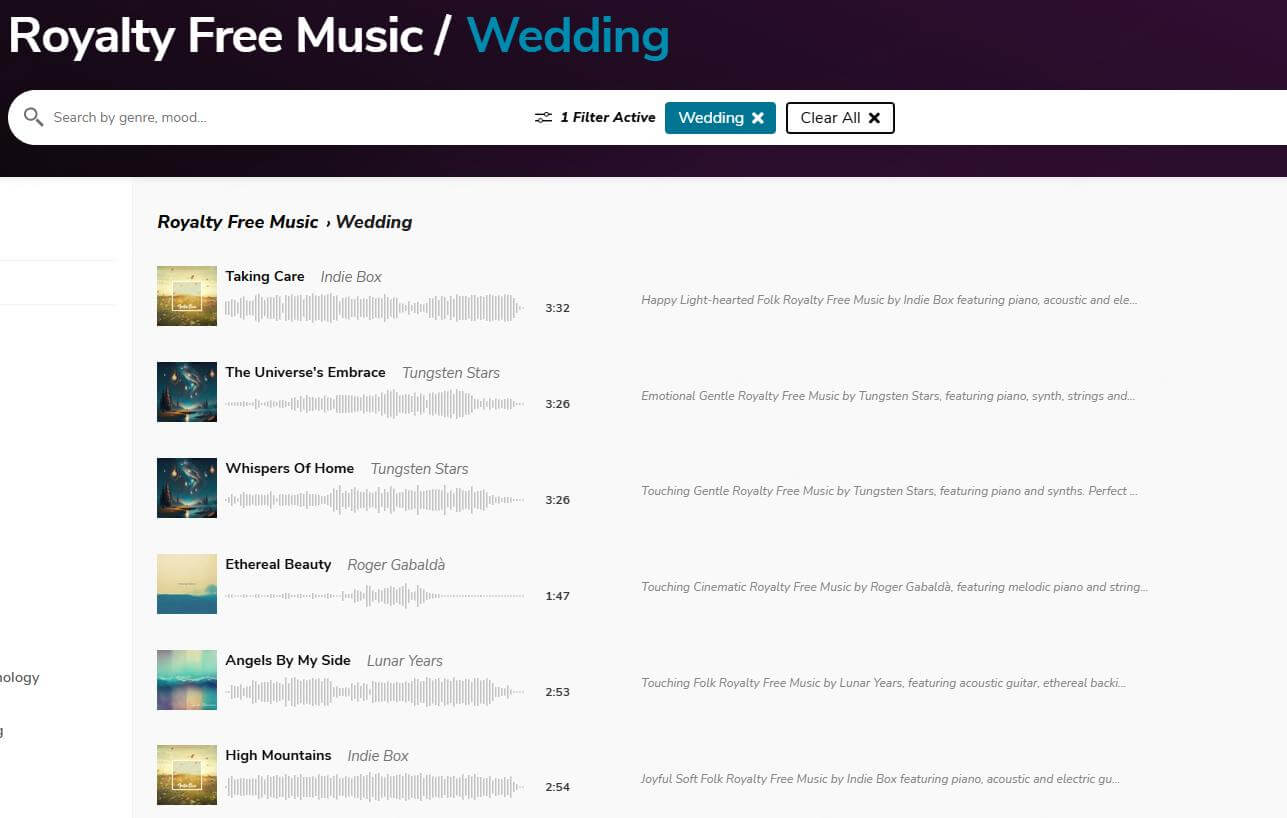Click the Wedding heading in the header
This screenshot has height=818, width=1287.
(x=567, y=35)
